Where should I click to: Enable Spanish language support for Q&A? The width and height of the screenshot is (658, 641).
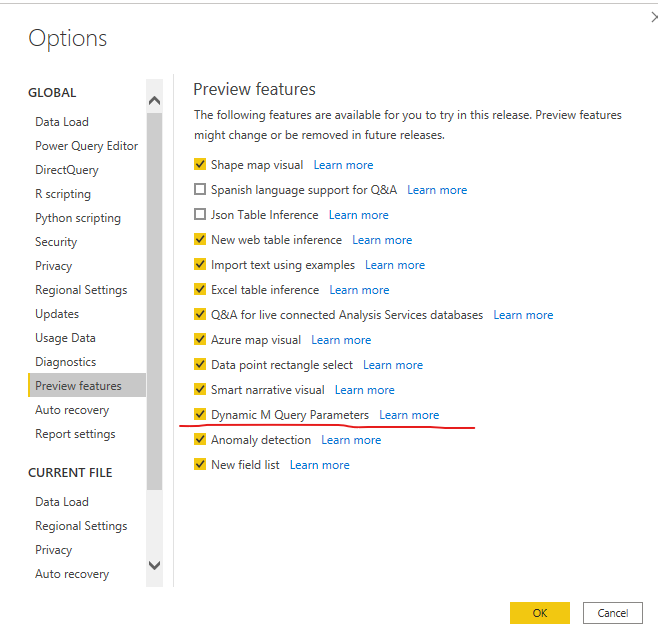(200, 189)
